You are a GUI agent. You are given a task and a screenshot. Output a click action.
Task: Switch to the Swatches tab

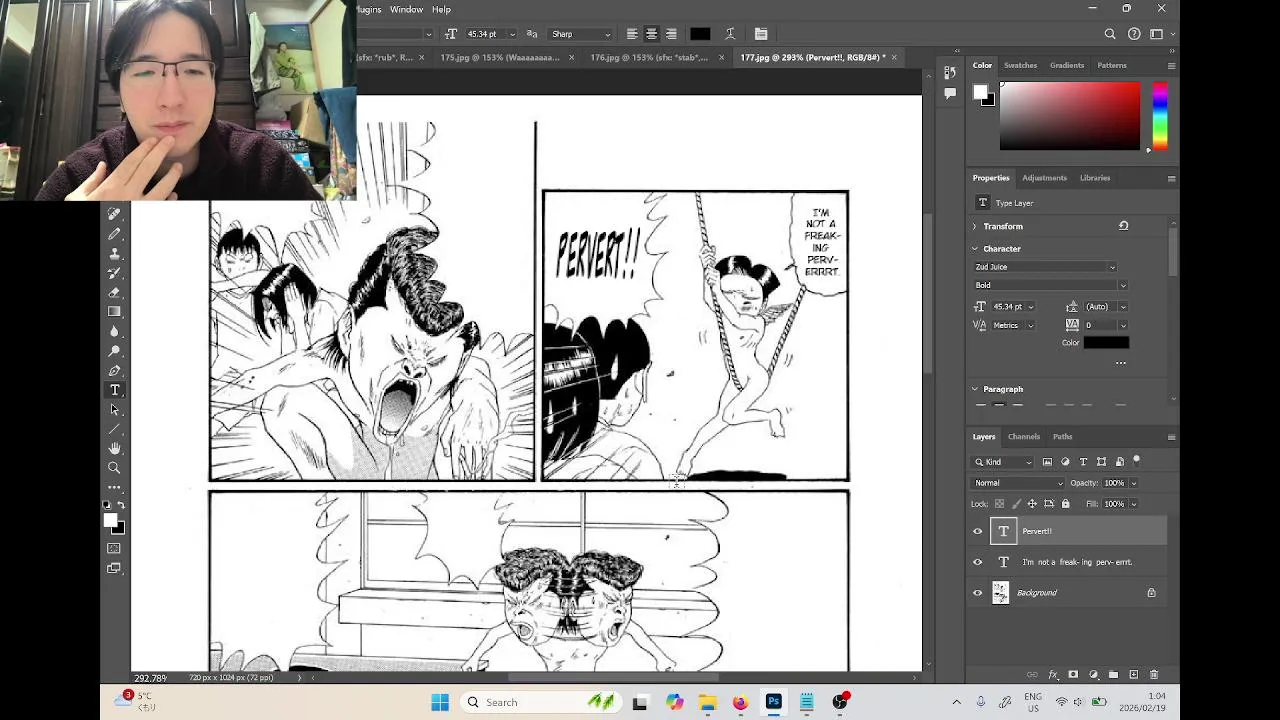(1020, 65)
